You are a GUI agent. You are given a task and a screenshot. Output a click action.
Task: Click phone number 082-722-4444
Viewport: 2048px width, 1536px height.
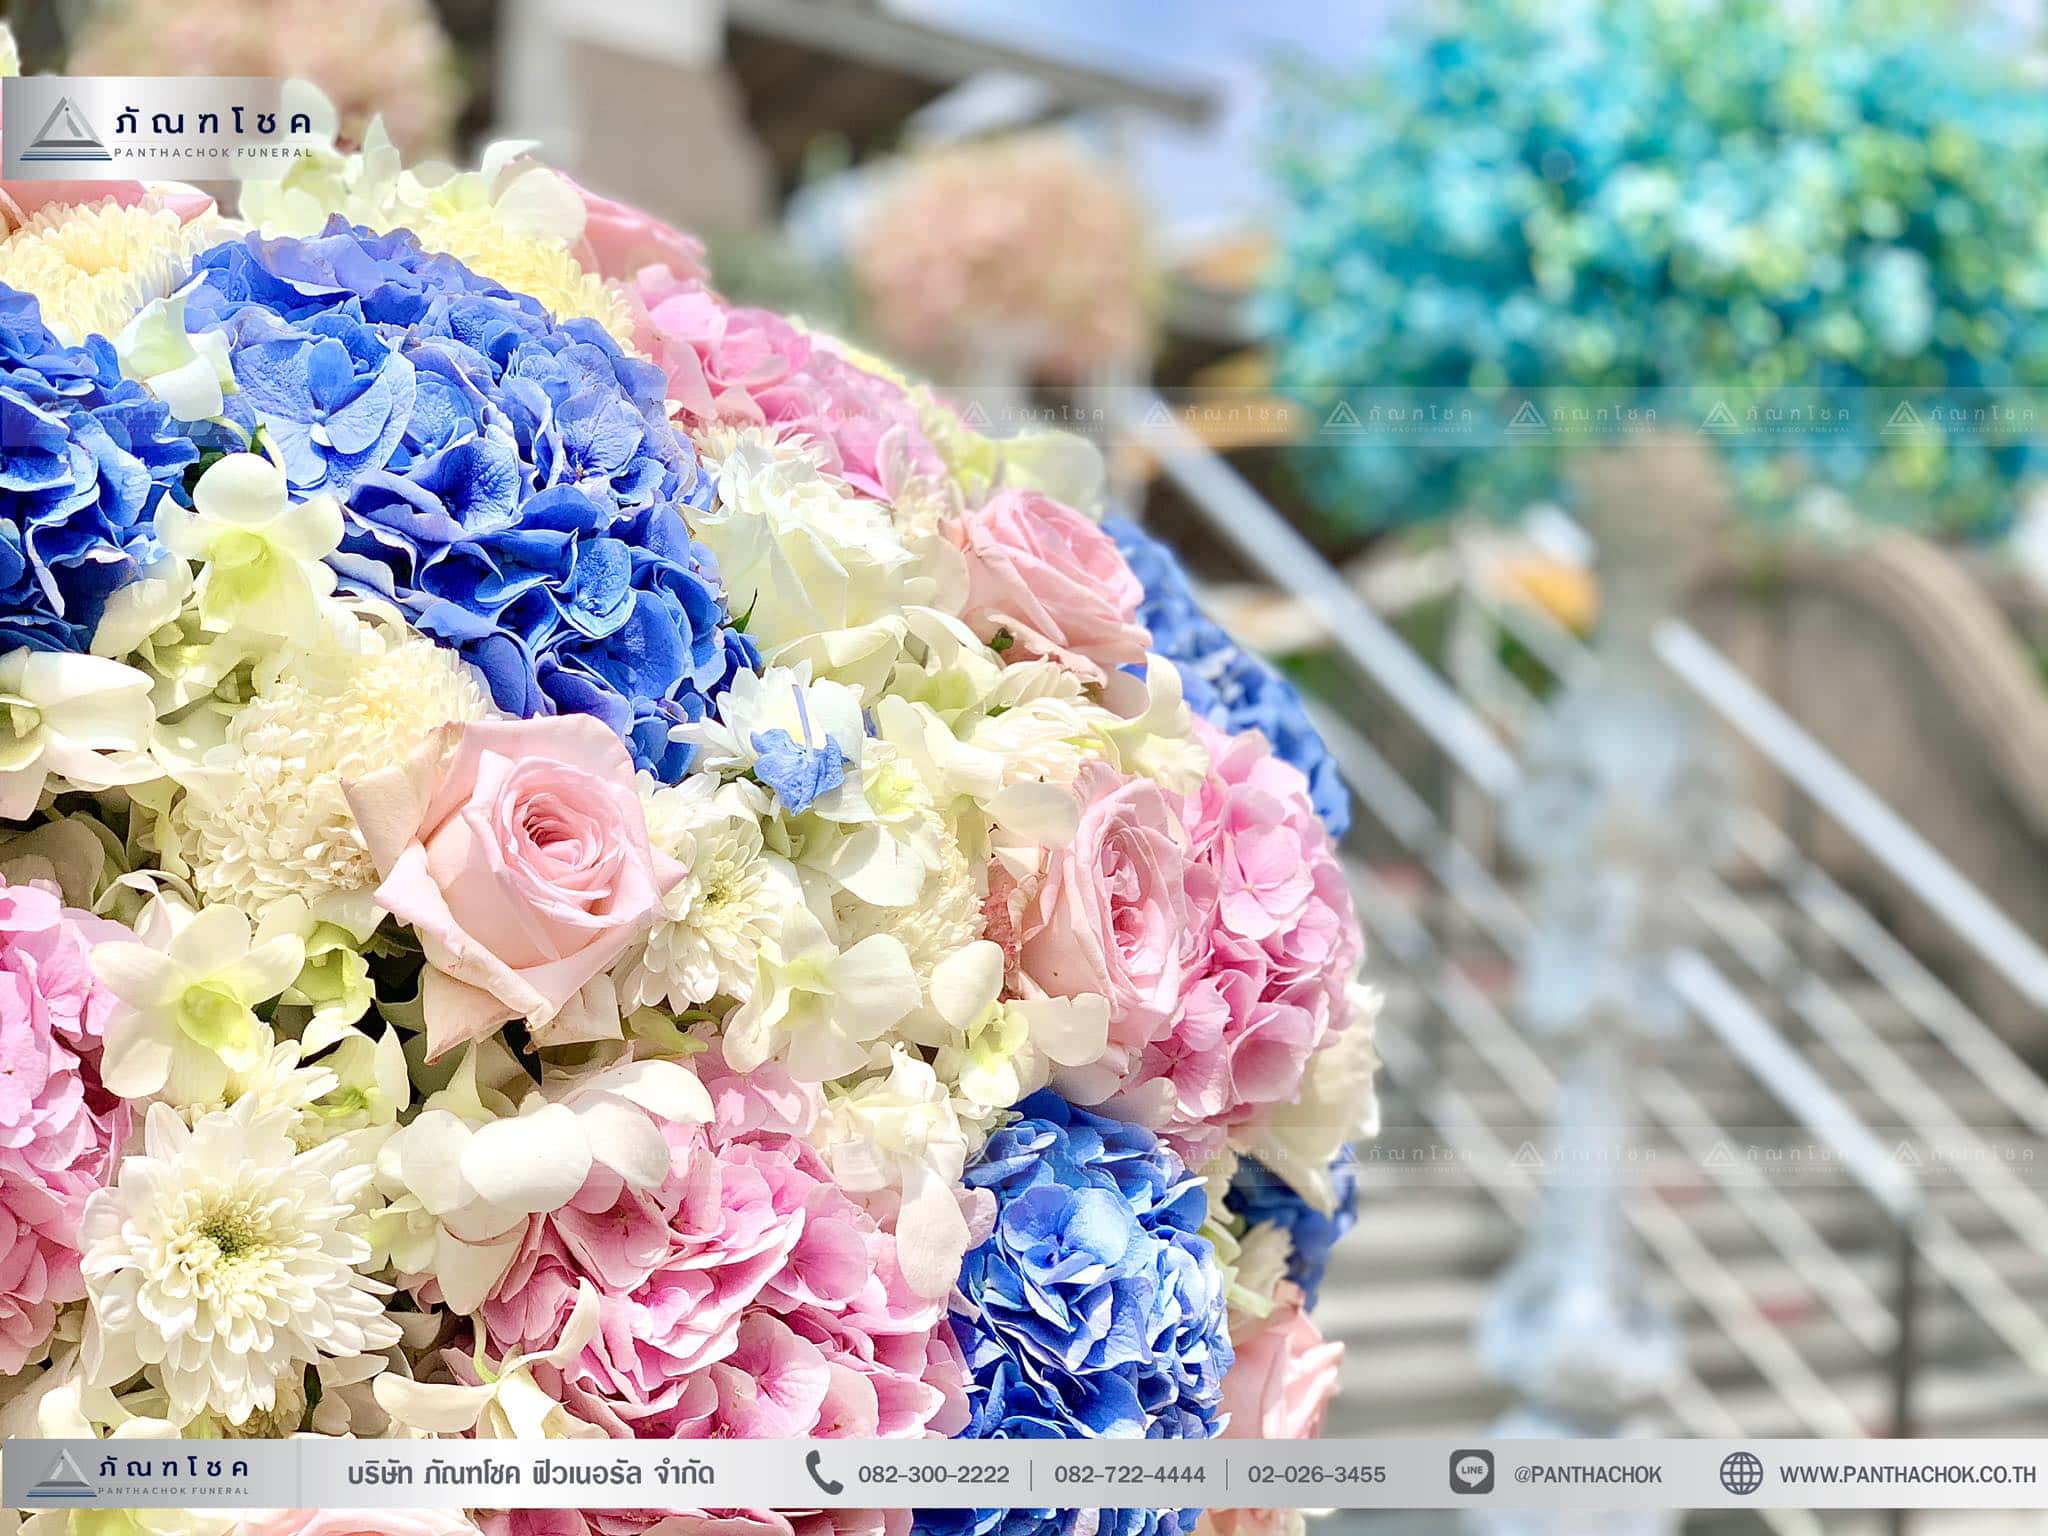click(x=1129, y=1474)
